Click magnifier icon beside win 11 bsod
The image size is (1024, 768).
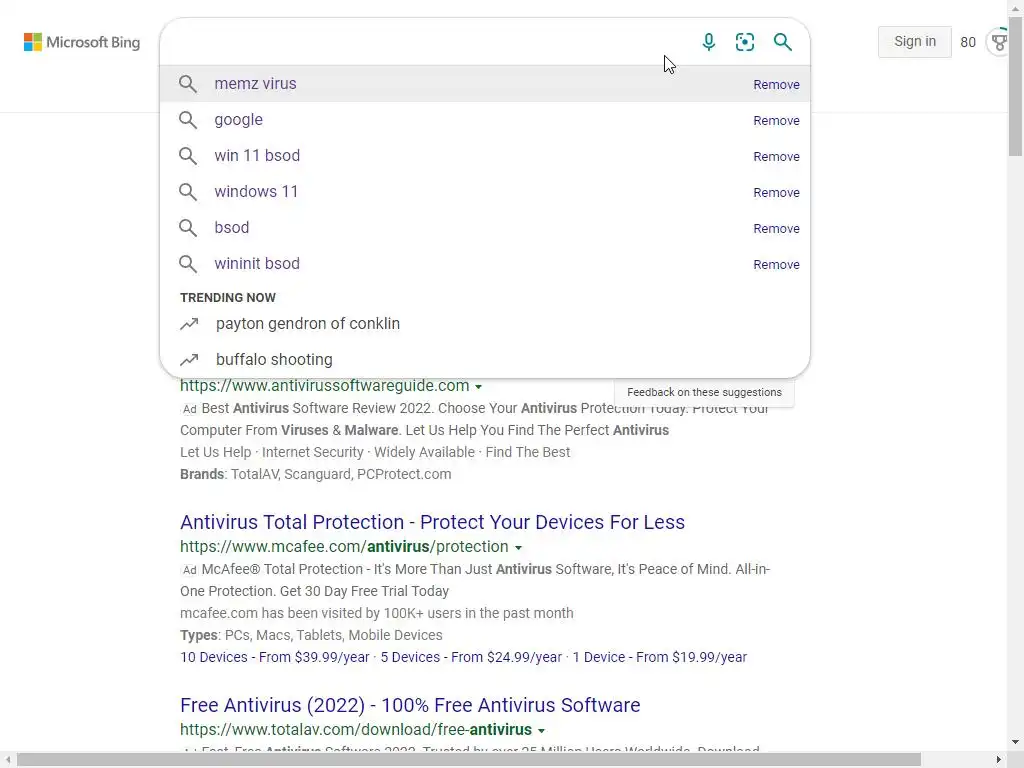point(187,155)
